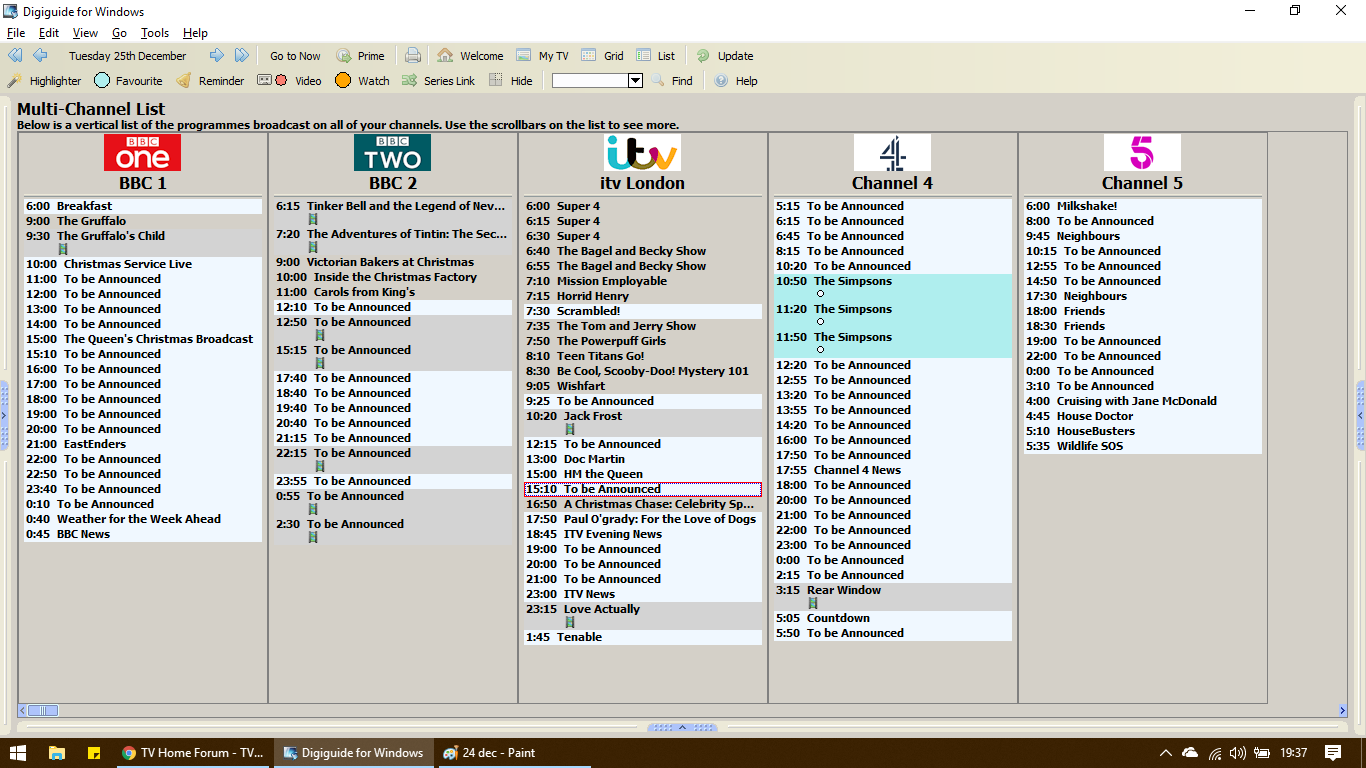The height and width of the screenshot is (768, 1366).
Task: Open Prime time view
Action: [x=361, y=56]
